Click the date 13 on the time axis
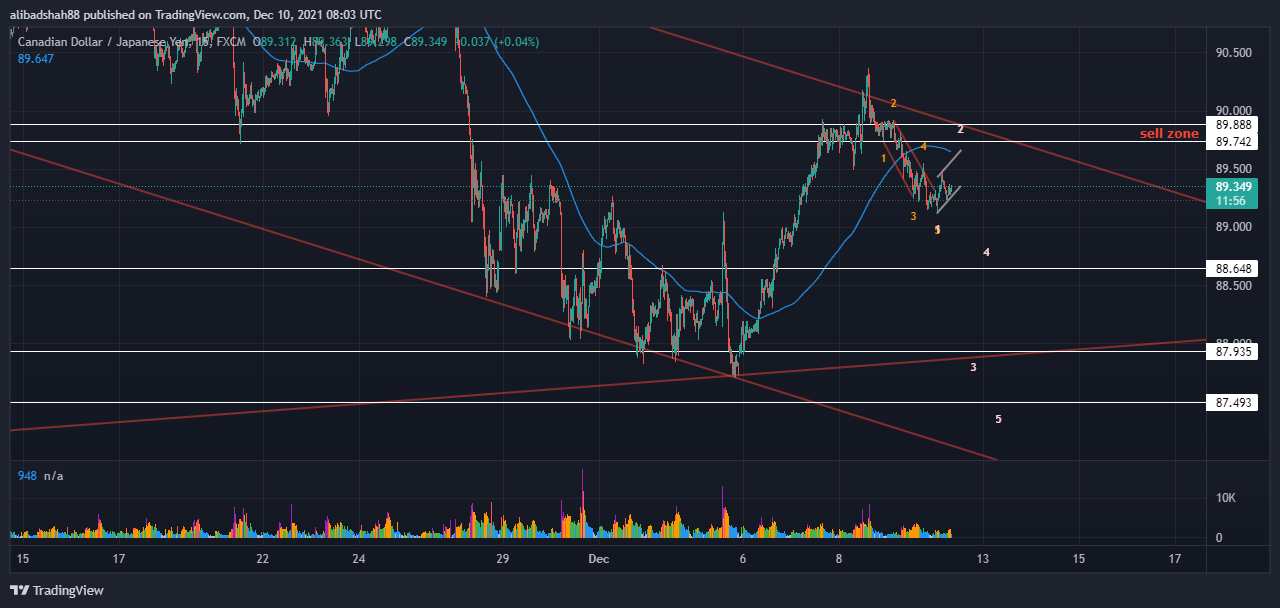The height and width of the screenshot is (608, 1280). [x=983, y=558]
